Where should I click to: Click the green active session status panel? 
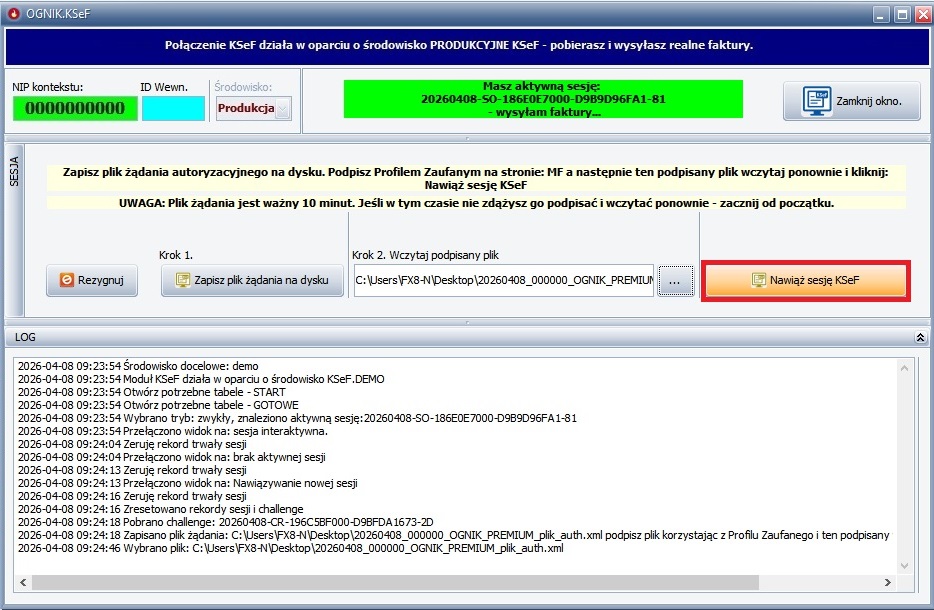[x=544, y=100]
